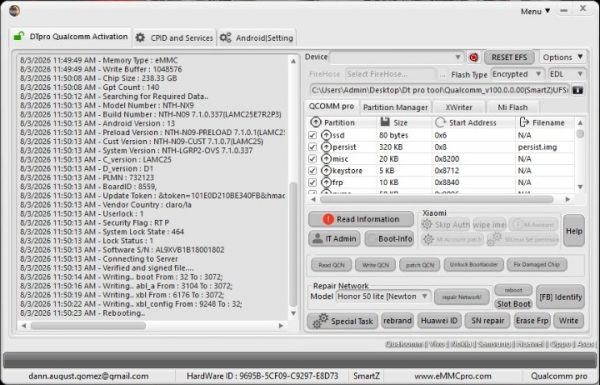Toggle the misc partition checkbox
This screenshot has height=385, width=600.
point(312,159)
